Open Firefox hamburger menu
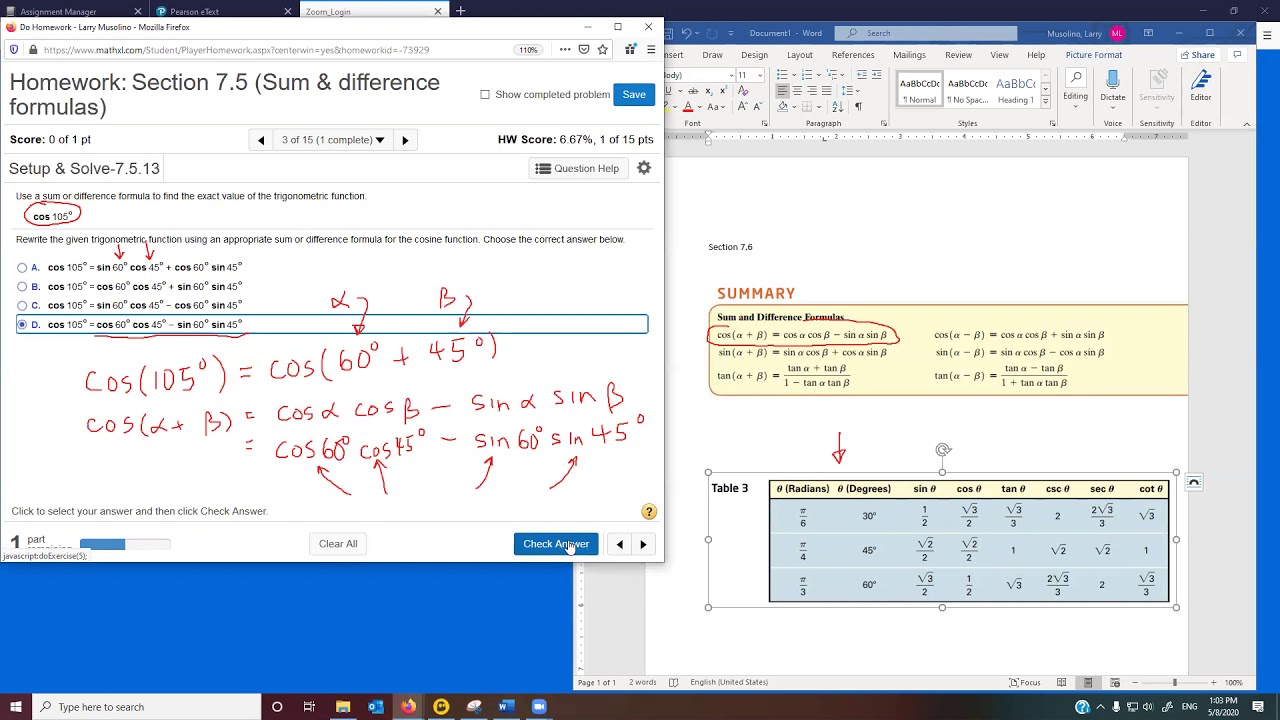The width and height of the screenshot is (1280, 720). (651, 50)
